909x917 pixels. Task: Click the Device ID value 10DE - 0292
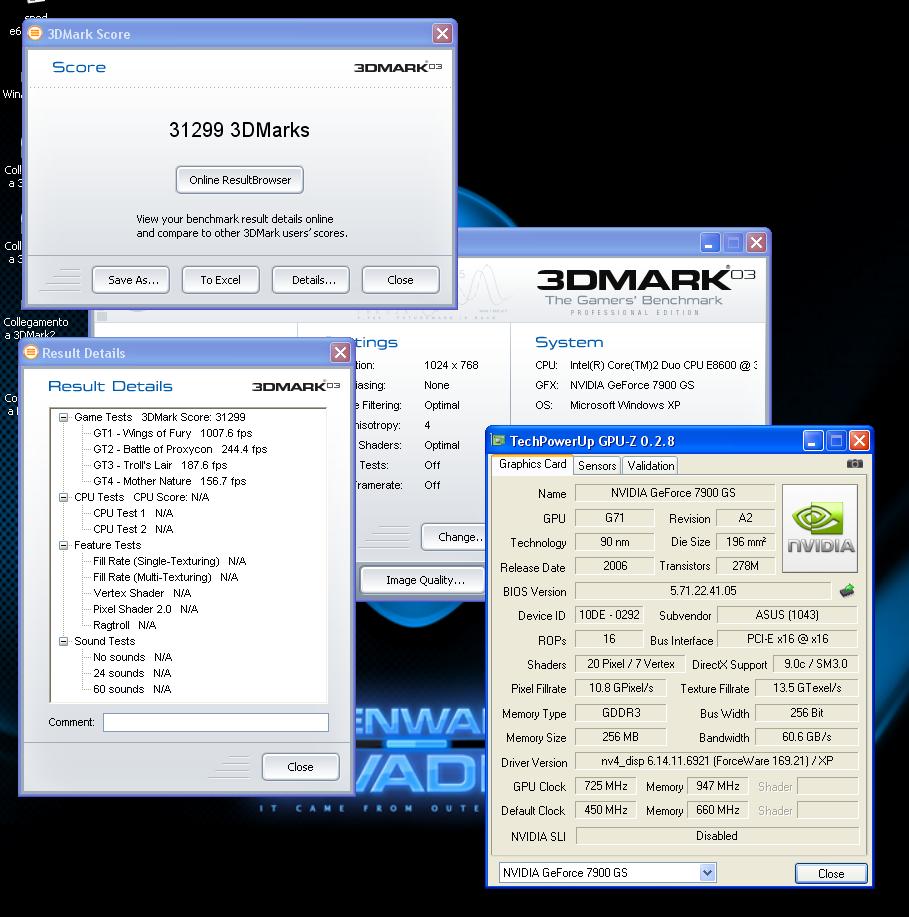[x=609, y=615]
